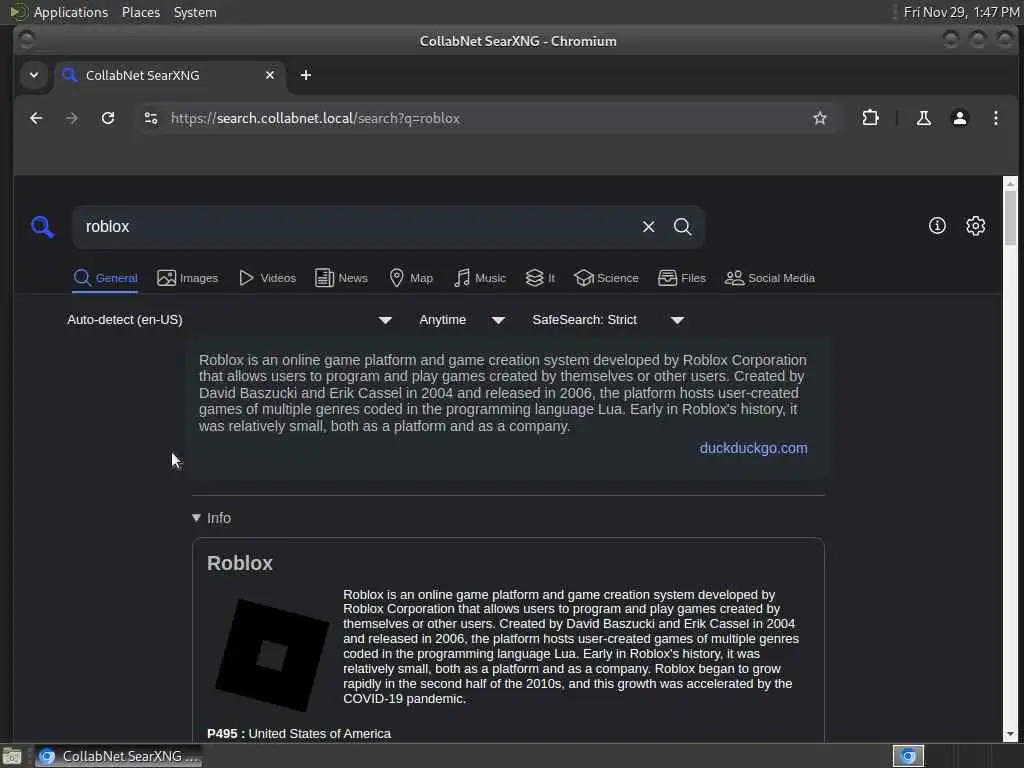
Task: Click the P495 : United States of America row
Action: (x=299, y=733)
